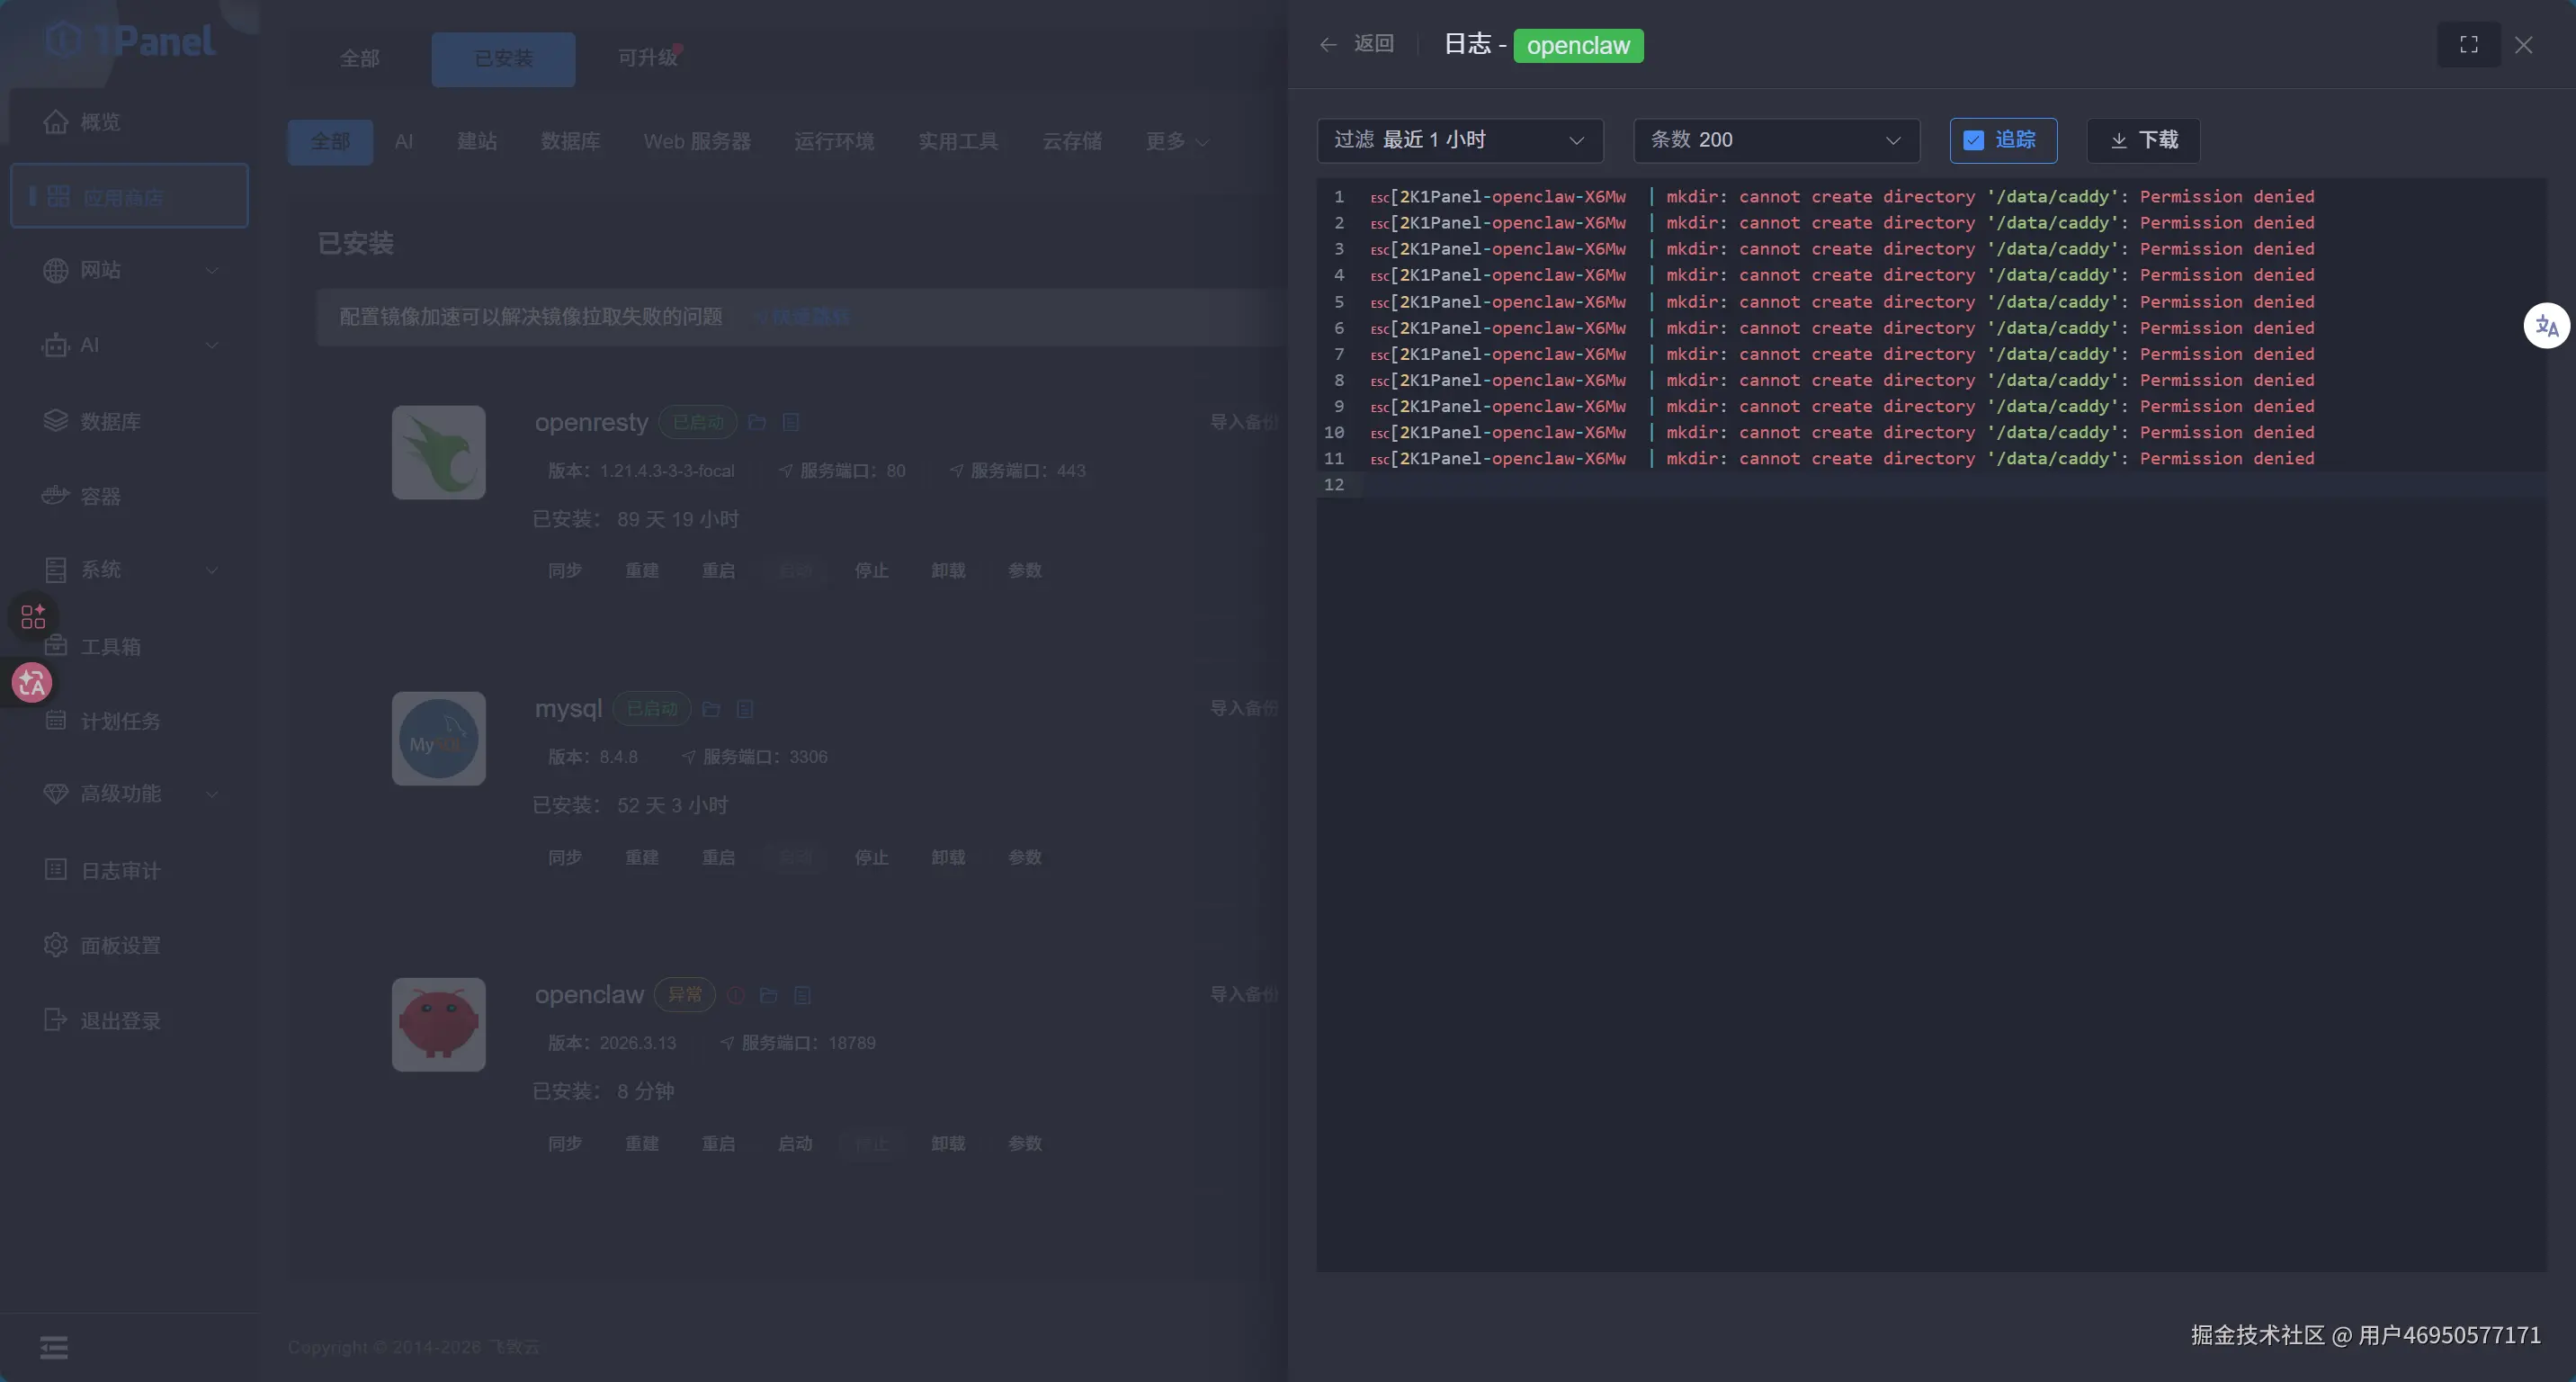Click the fullscreen icon in log panel

[x=2468, y=45]
